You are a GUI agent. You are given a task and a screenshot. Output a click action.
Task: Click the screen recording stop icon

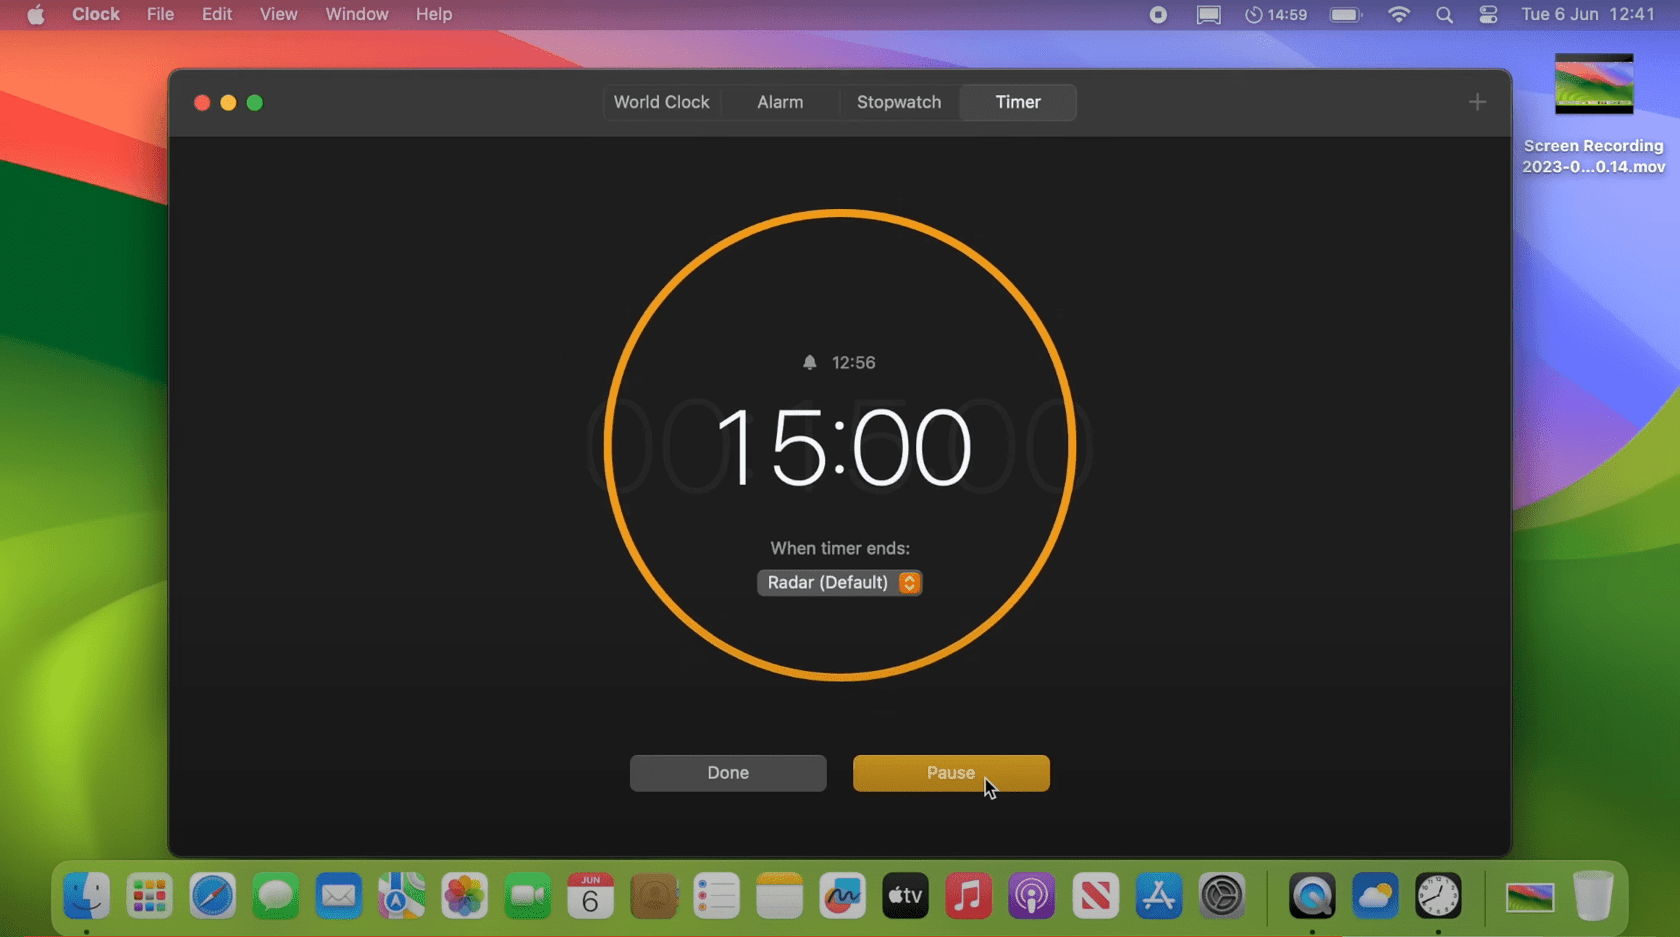click(x=1158, y=15)
